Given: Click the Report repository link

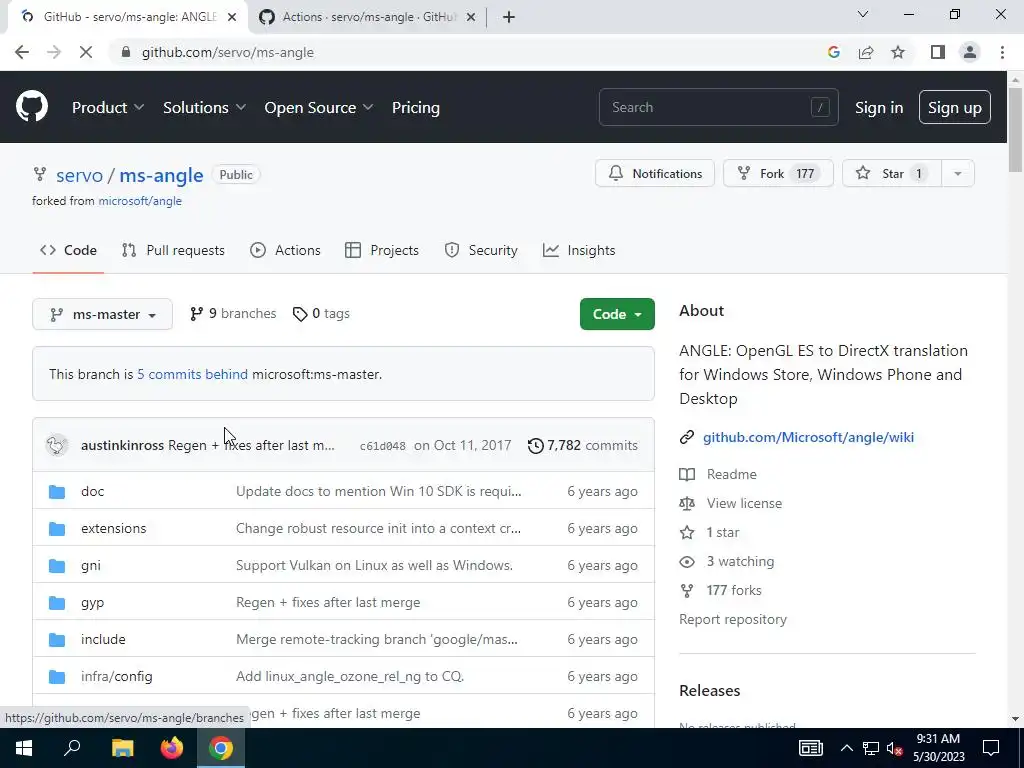Looking at the screenshot, I should 733,619.
